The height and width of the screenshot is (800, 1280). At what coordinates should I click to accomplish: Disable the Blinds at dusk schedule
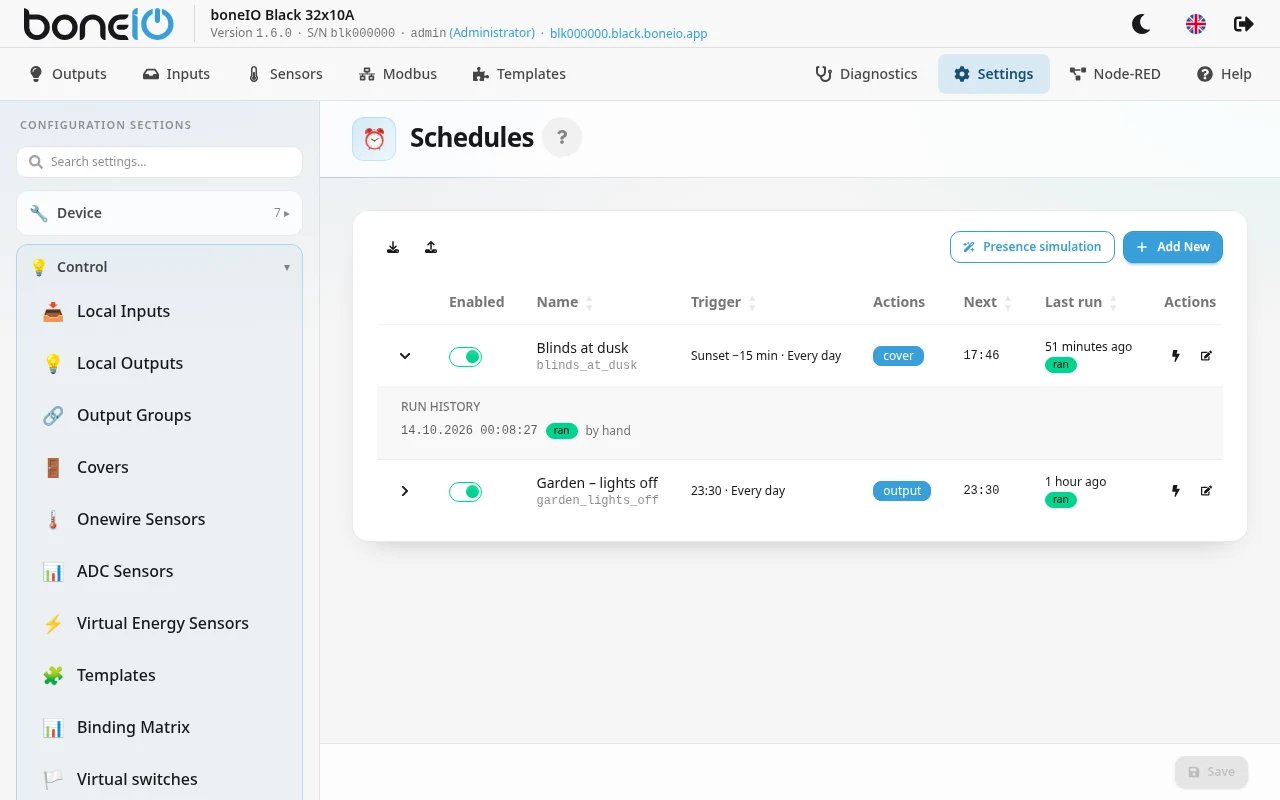click(x=465, y=356)
